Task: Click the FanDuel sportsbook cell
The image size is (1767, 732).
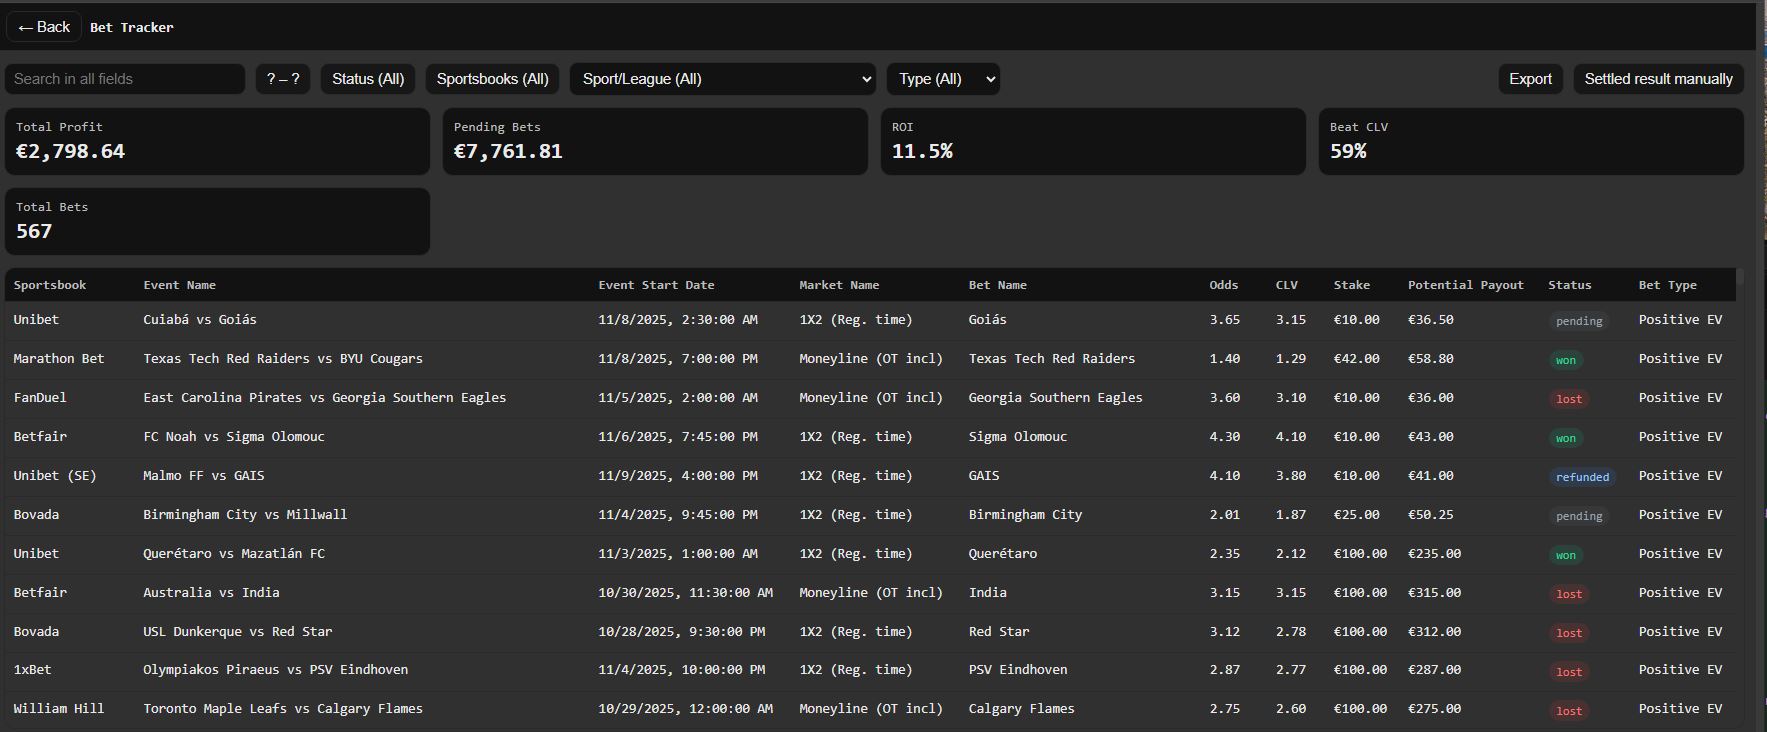Action: click(40, 398)
